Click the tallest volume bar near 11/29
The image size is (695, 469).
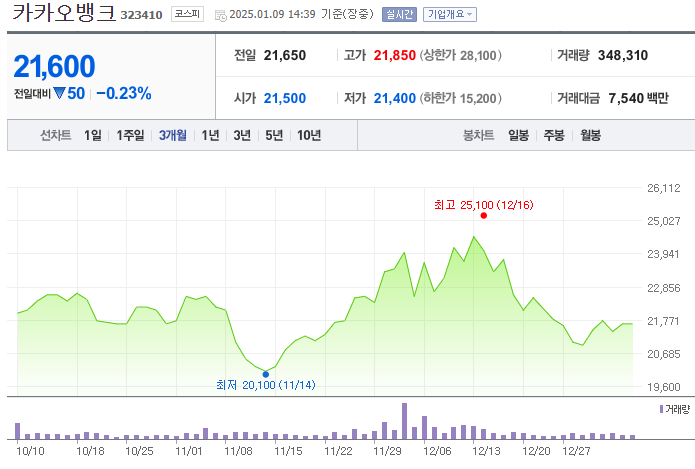coord(404,421)
